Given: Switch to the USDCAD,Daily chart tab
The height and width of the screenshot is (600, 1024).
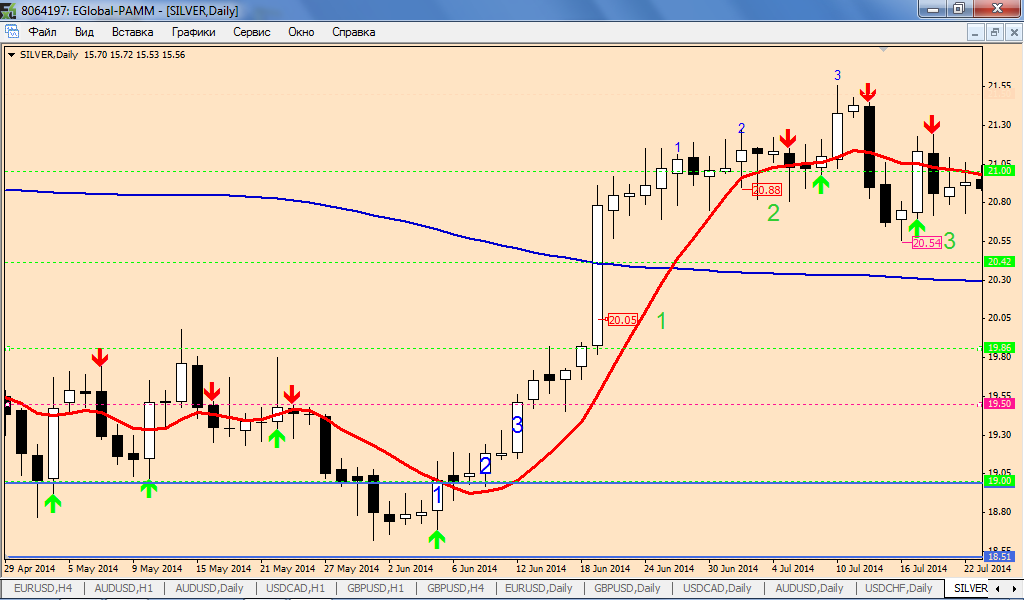Looking at the screenshot, I should point(717,588).
